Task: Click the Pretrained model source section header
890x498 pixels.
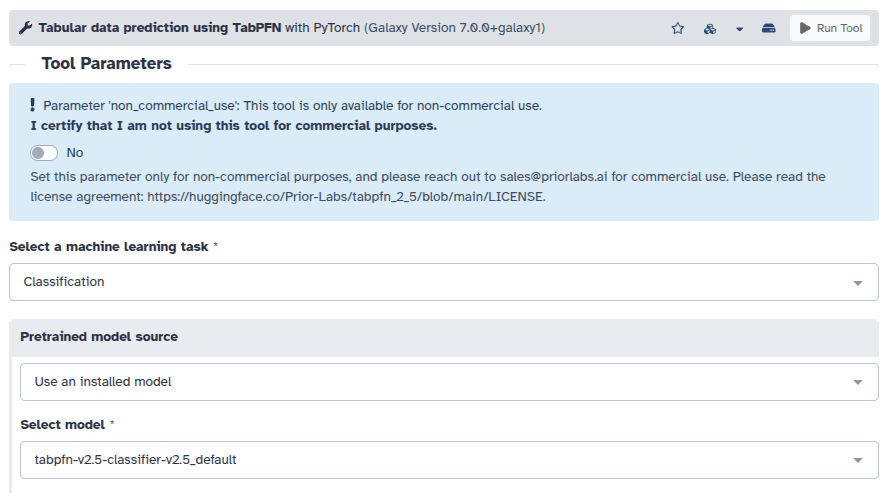Action: pos(444,337)
